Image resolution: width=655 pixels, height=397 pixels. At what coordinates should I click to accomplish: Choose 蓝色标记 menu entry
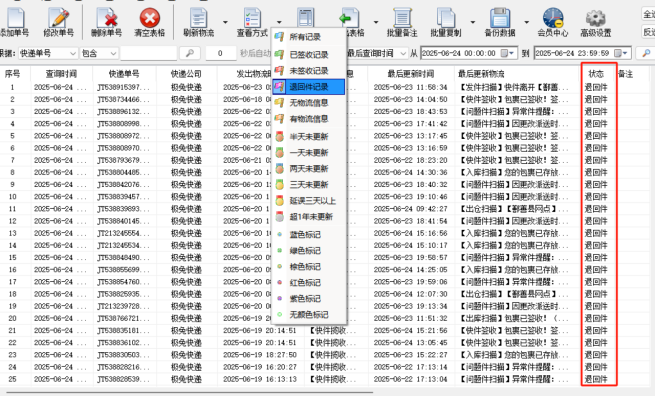pyautogui.click(x=308, y=235)
